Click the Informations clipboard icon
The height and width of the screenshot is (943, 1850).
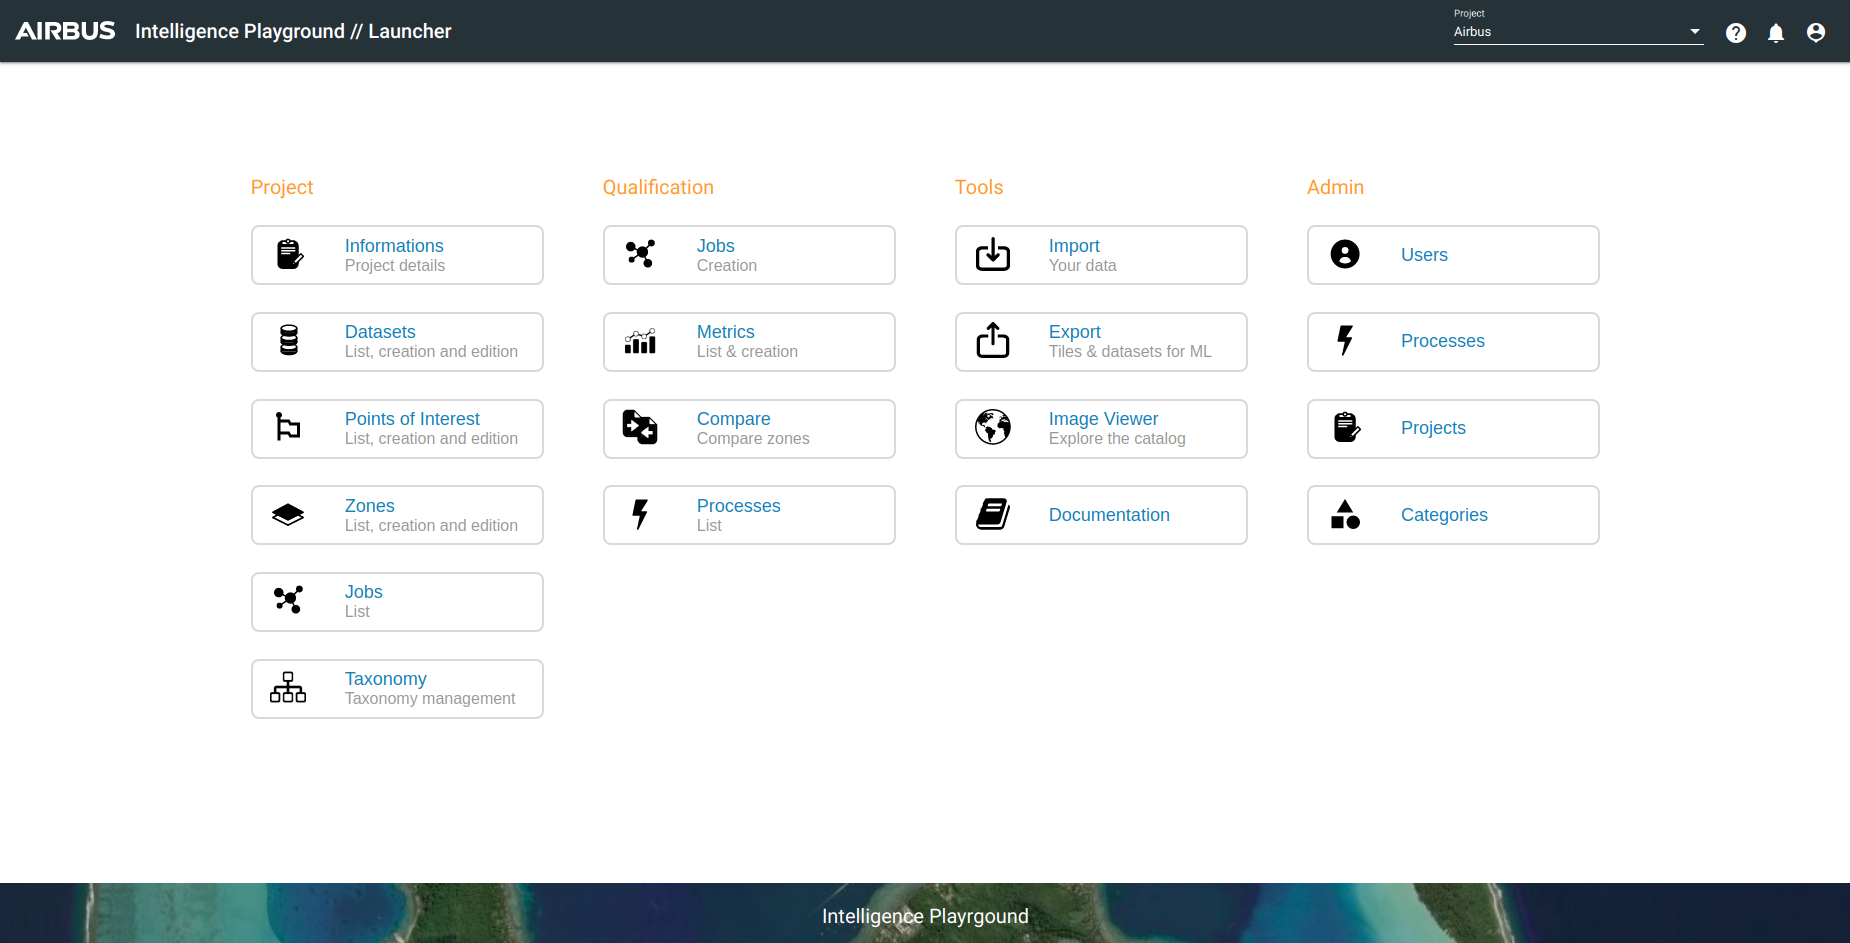coord(289,255)
